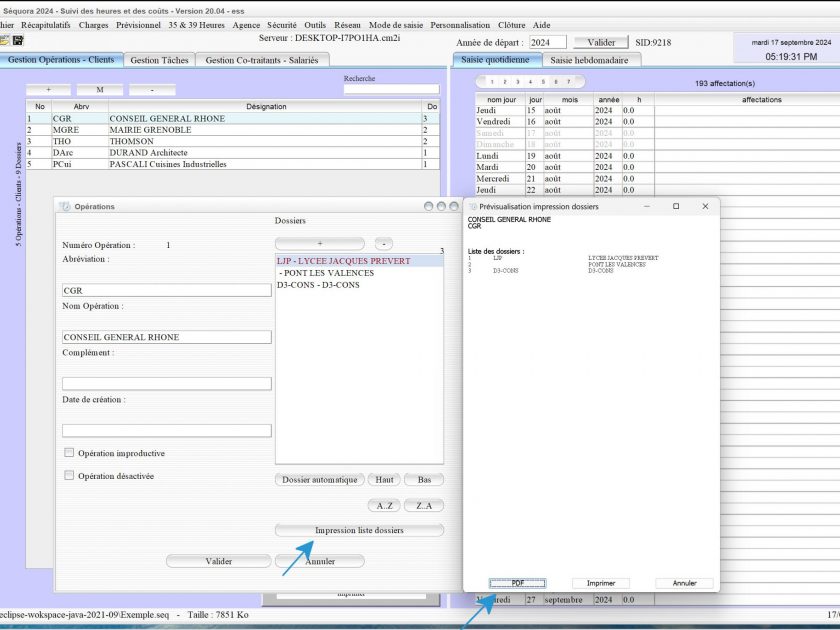Screen dimensions: 840x630
Task: Open the 35 & 39 Heures menu
Action: pyautogui.click(x=197, y=25)
